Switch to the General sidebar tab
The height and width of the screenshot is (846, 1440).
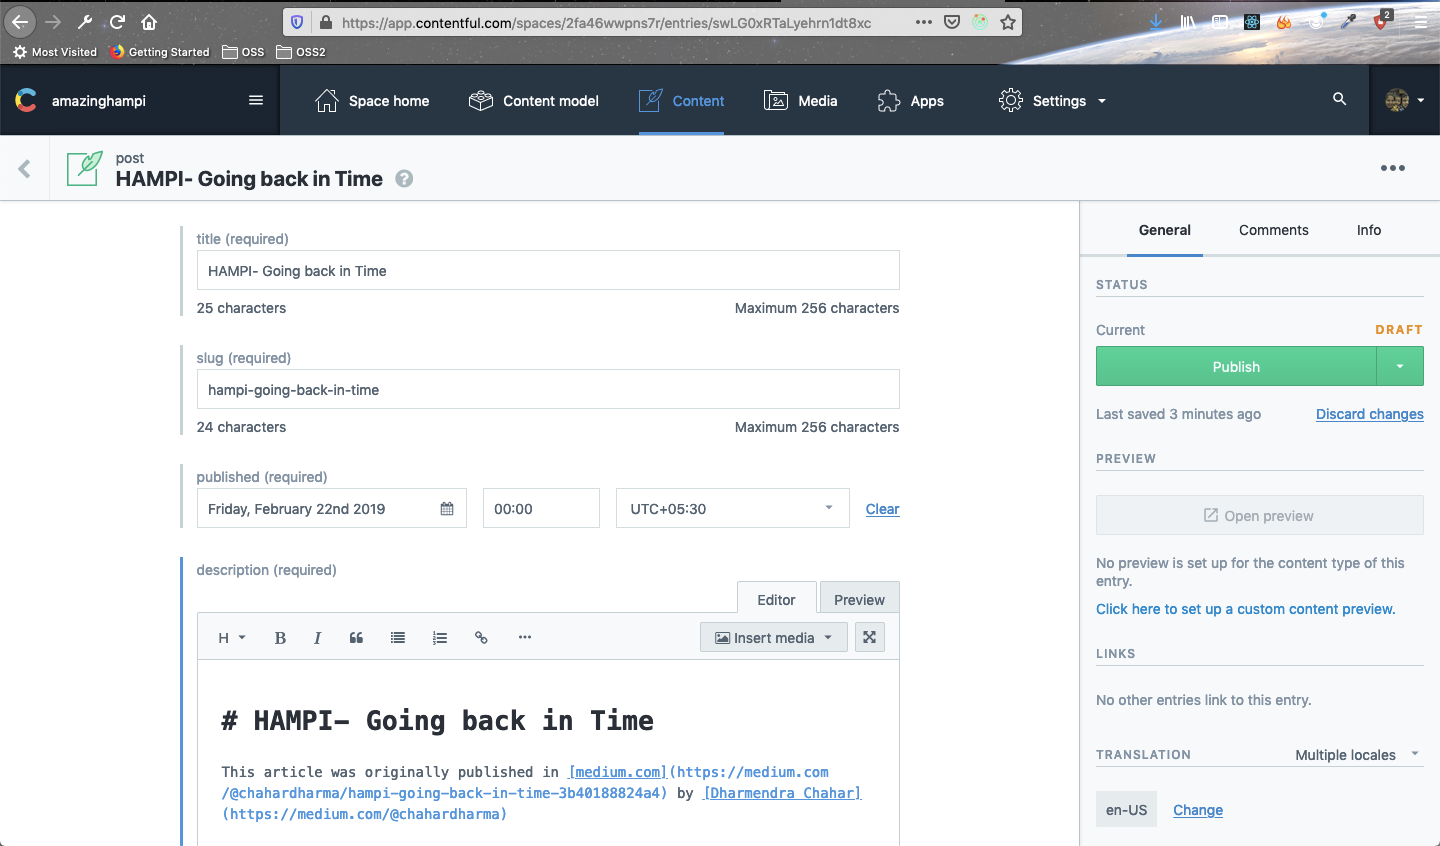pyautogui.click(x=1165, y=230)
